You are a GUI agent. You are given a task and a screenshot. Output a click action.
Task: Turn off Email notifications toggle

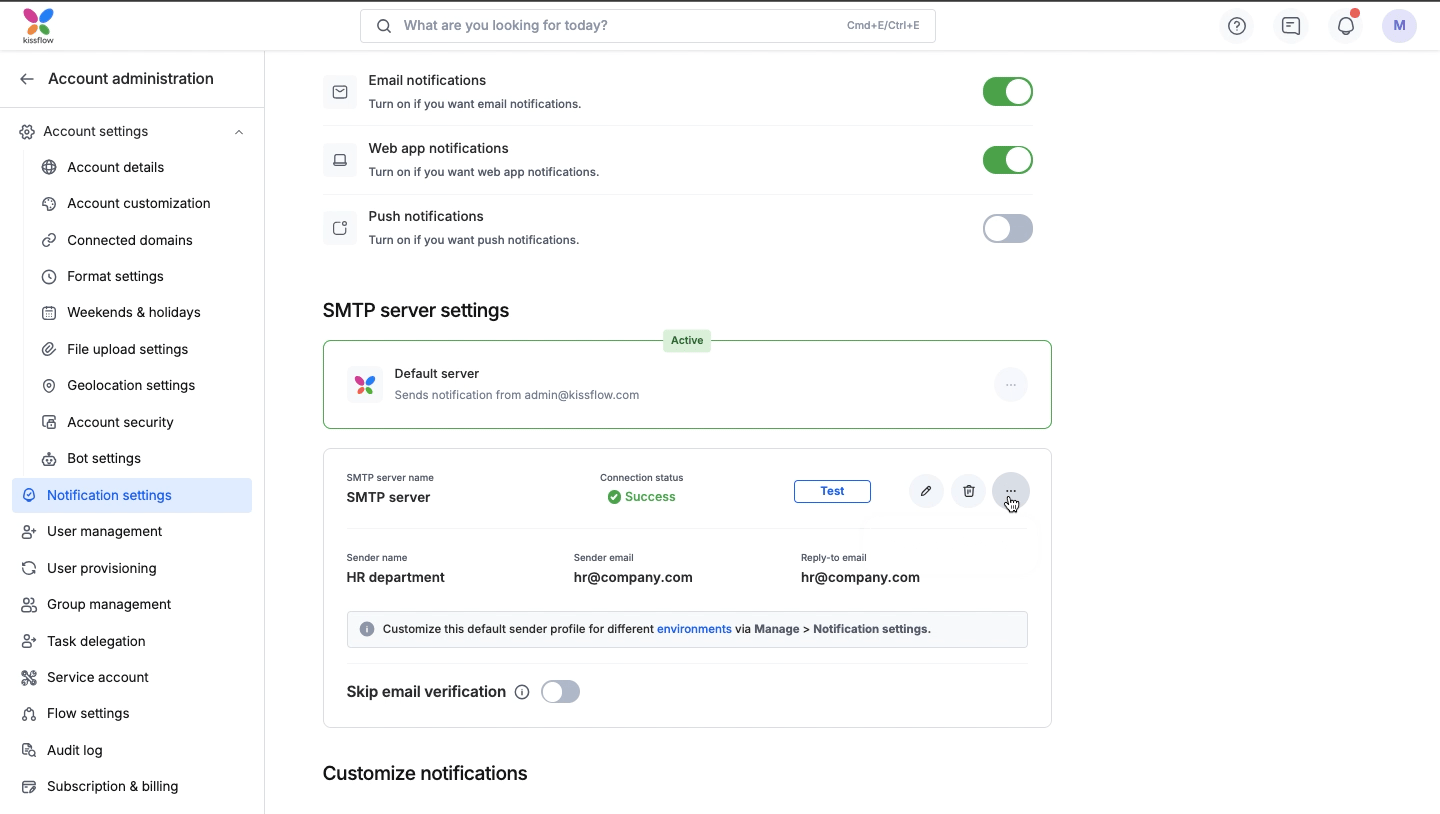(x=1007, y=92)
